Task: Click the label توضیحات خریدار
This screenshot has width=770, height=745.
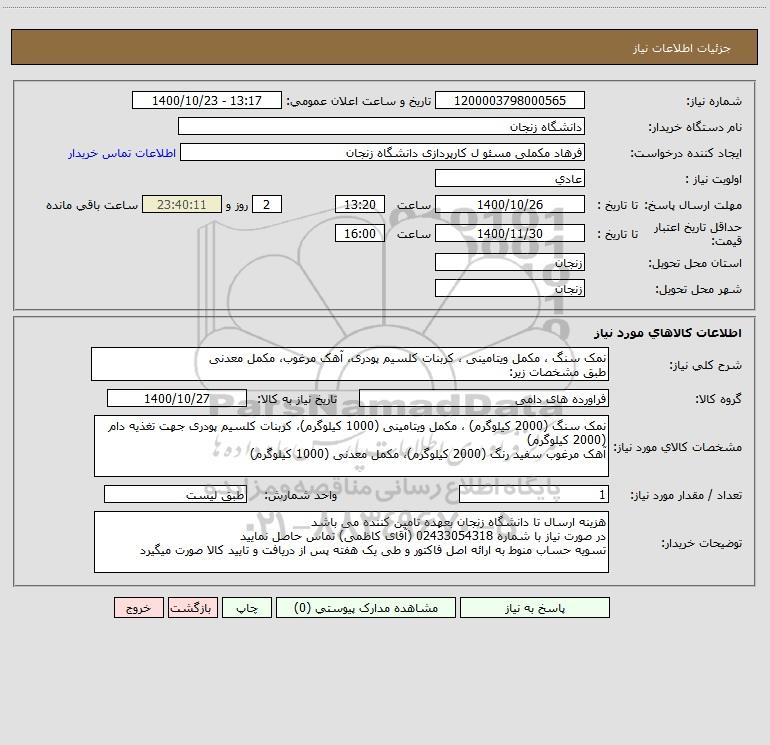Action: coord(702,543)
